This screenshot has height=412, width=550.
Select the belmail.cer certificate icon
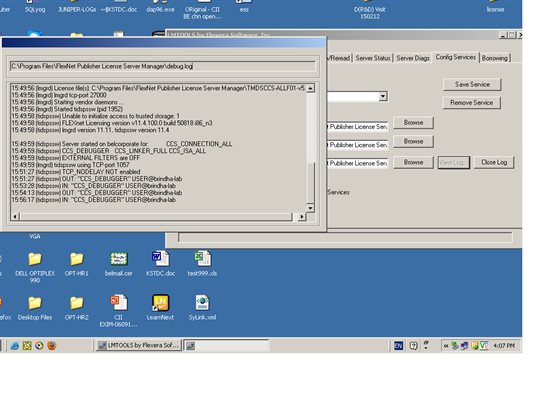(x=119, y=263)
